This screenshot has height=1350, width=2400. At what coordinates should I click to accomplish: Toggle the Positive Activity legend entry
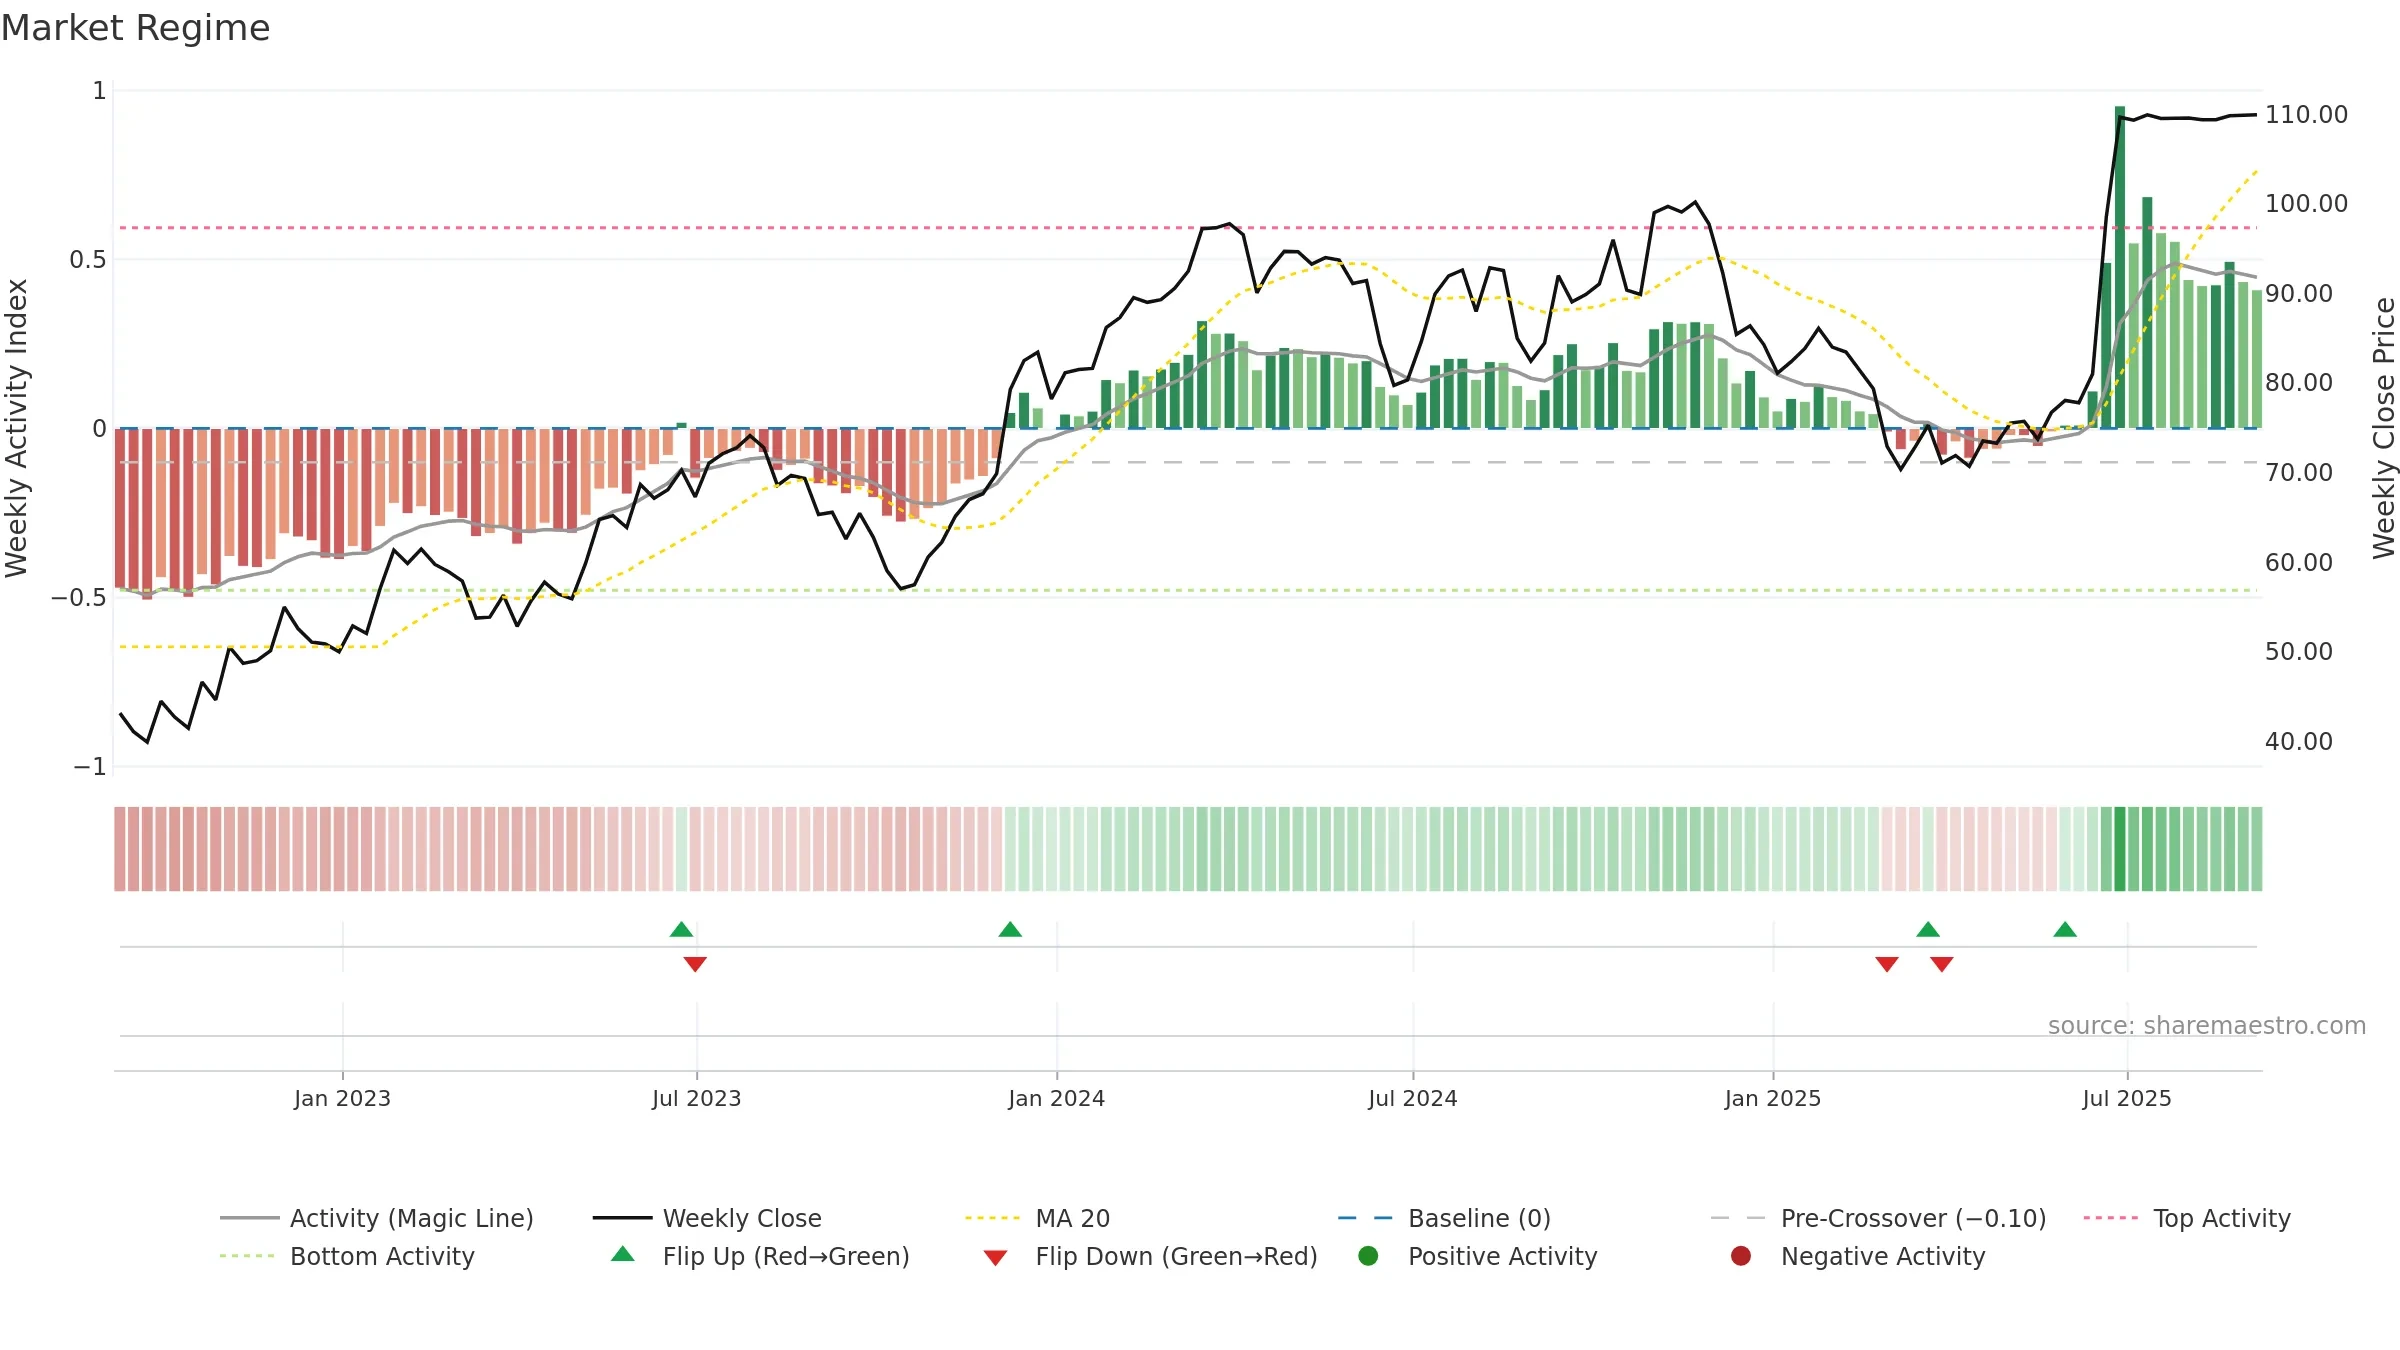1477,1256
